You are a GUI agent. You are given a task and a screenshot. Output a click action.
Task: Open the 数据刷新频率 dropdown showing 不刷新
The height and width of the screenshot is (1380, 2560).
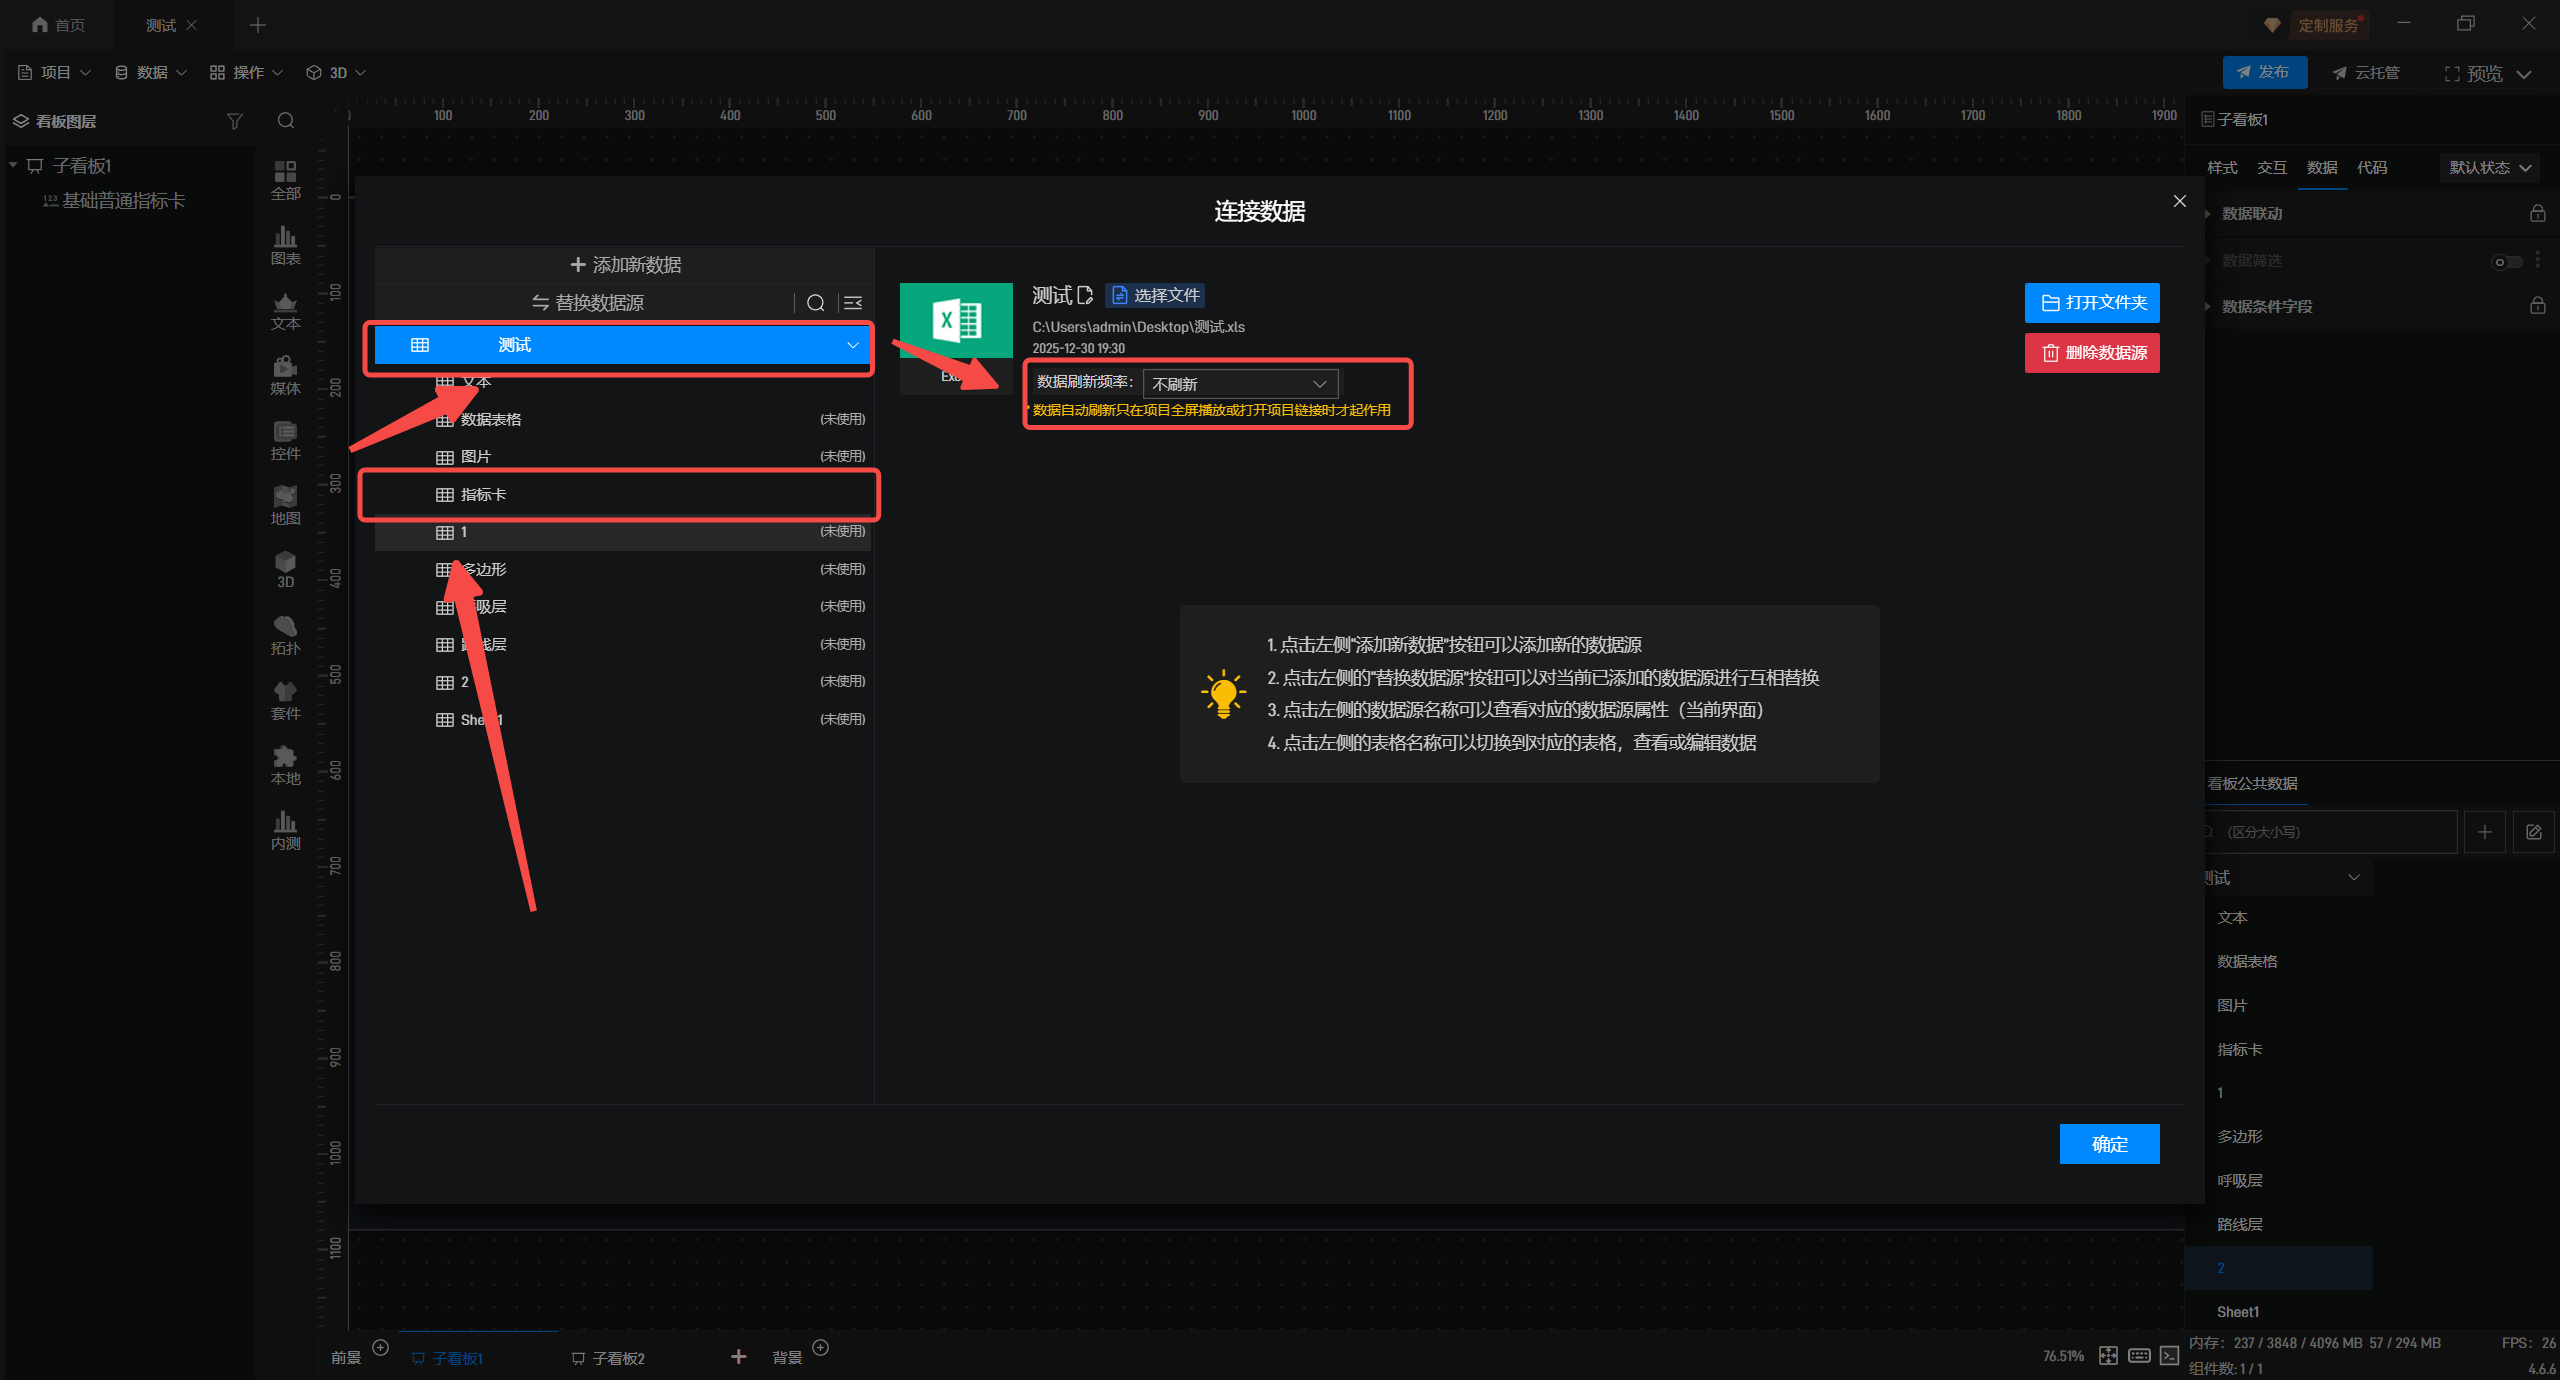click(1239, 384)
